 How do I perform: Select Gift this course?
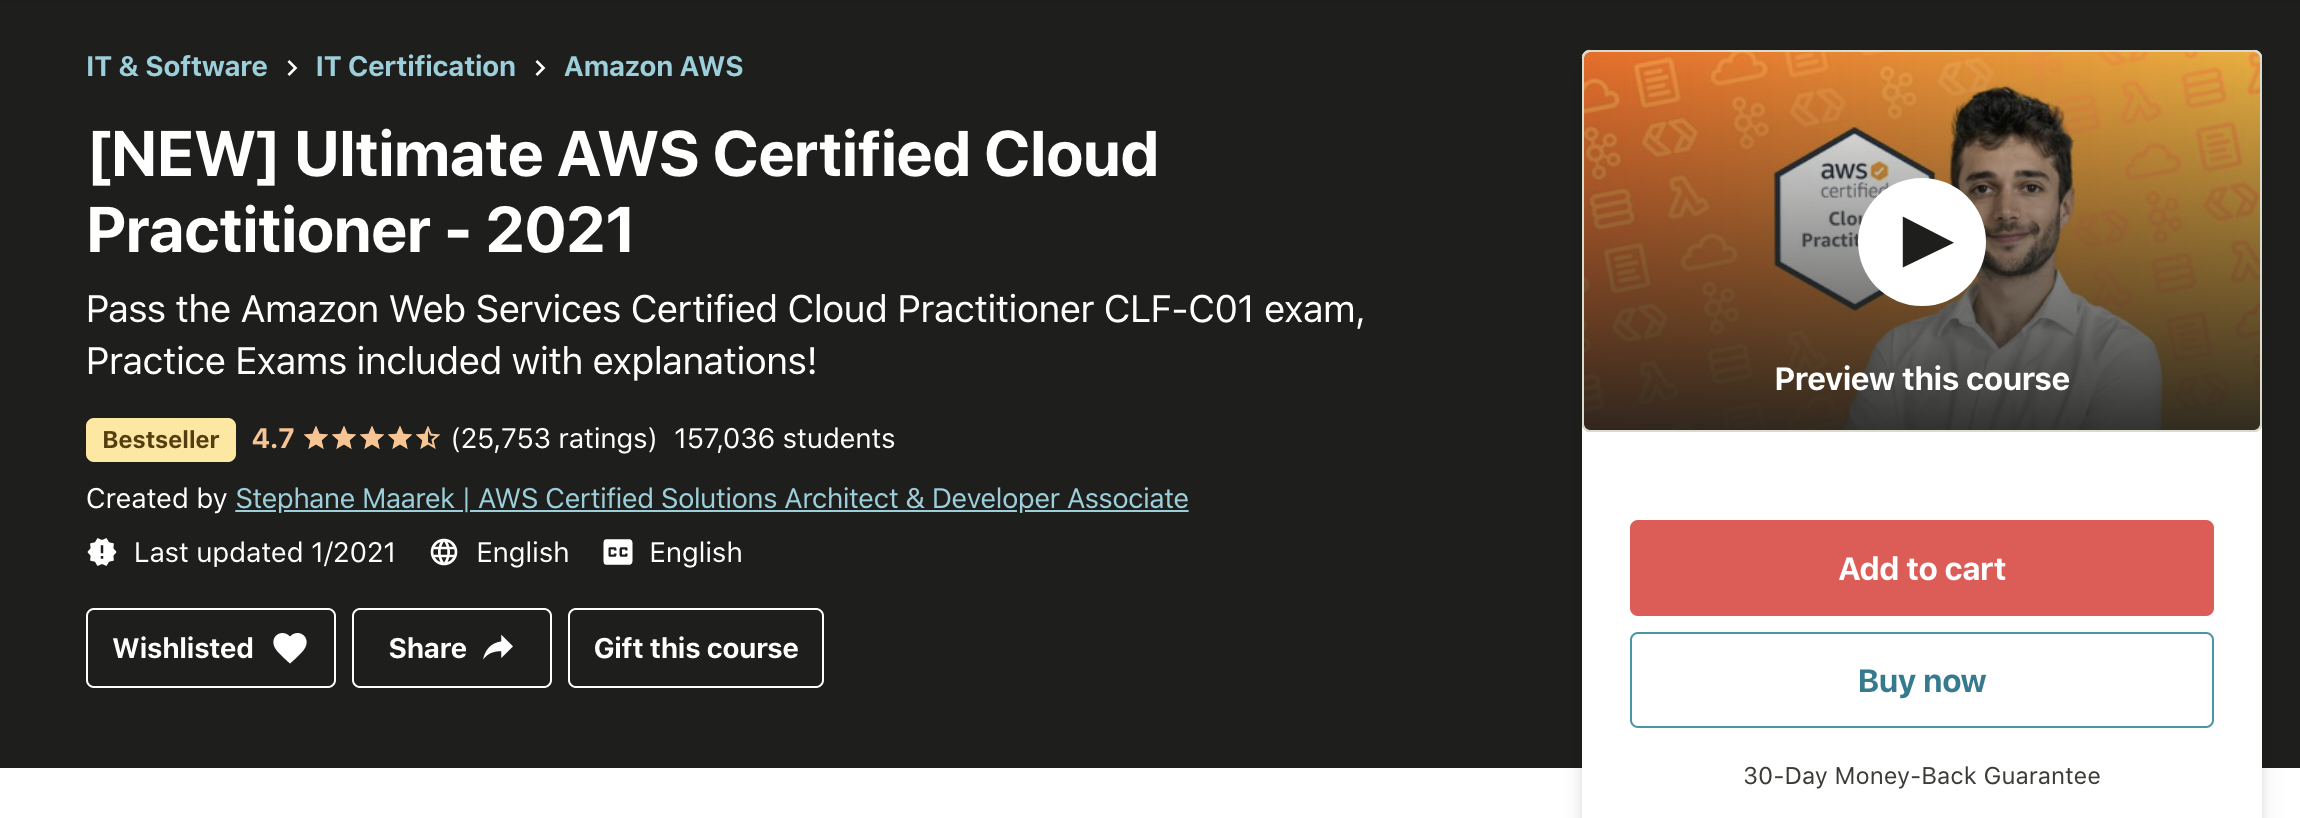[696, 648]
